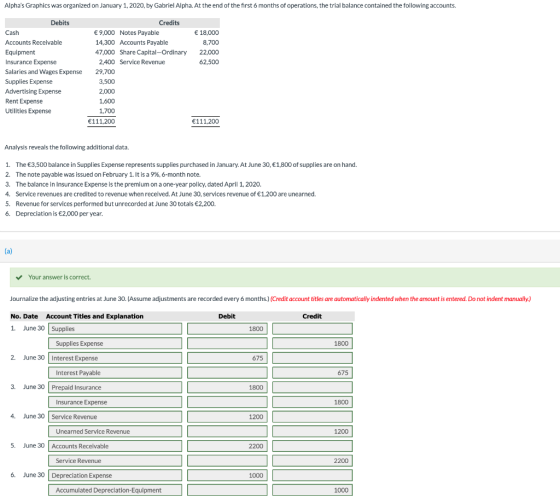
Task: Click the green correct-answer checkmark icon
Action: (19, 277)
